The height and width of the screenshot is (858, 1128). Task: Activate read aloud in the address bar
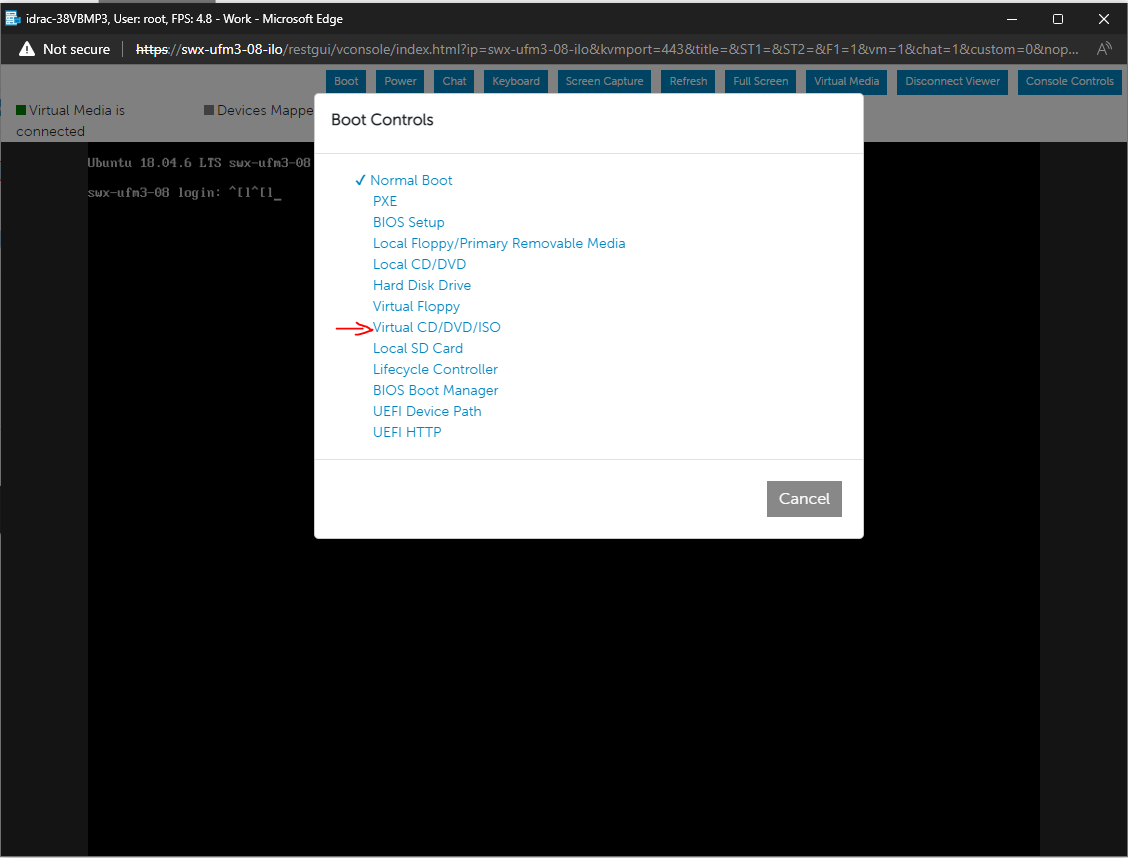pos(1103,48)
